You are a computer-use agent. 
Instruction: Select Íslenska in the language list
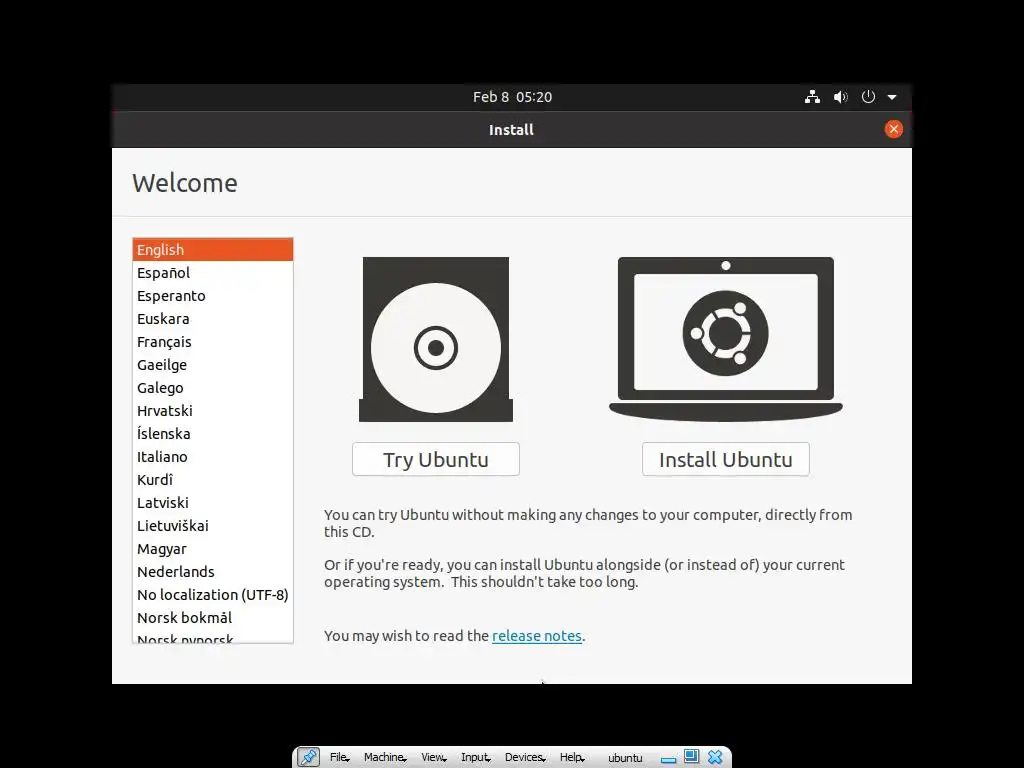coord(212,434)
